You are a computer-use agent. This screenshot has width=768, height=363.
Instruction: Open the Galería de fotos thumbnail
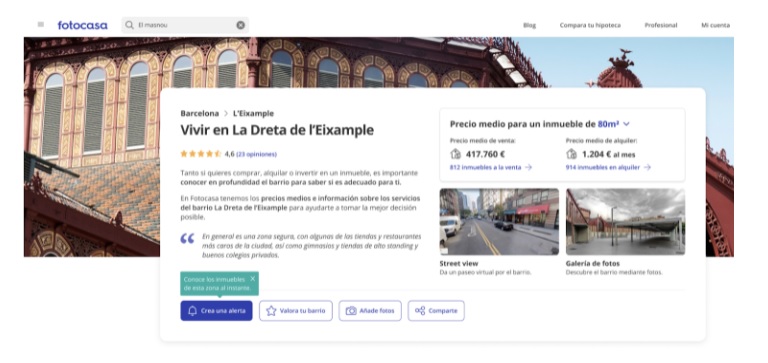(x=625, y=222)
